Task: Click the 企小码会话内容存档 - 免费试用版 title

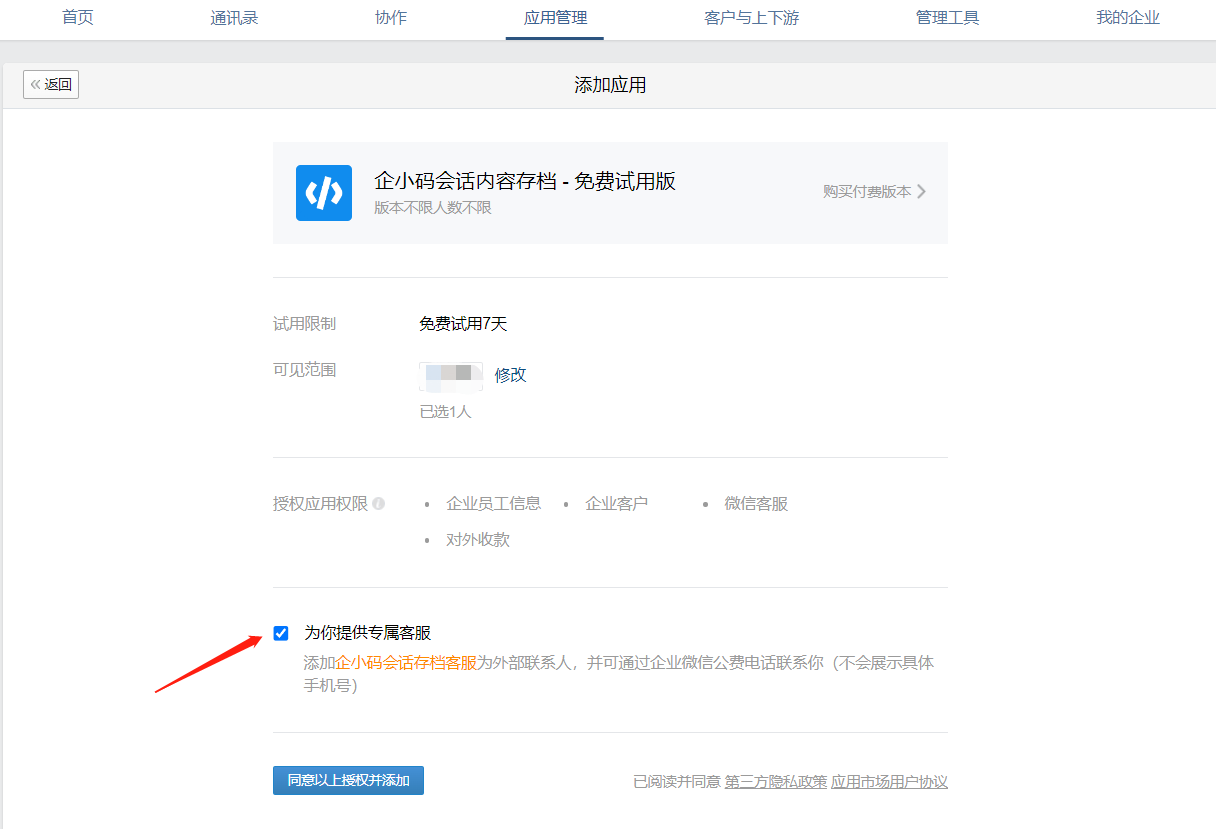Action: click(525, 181)
